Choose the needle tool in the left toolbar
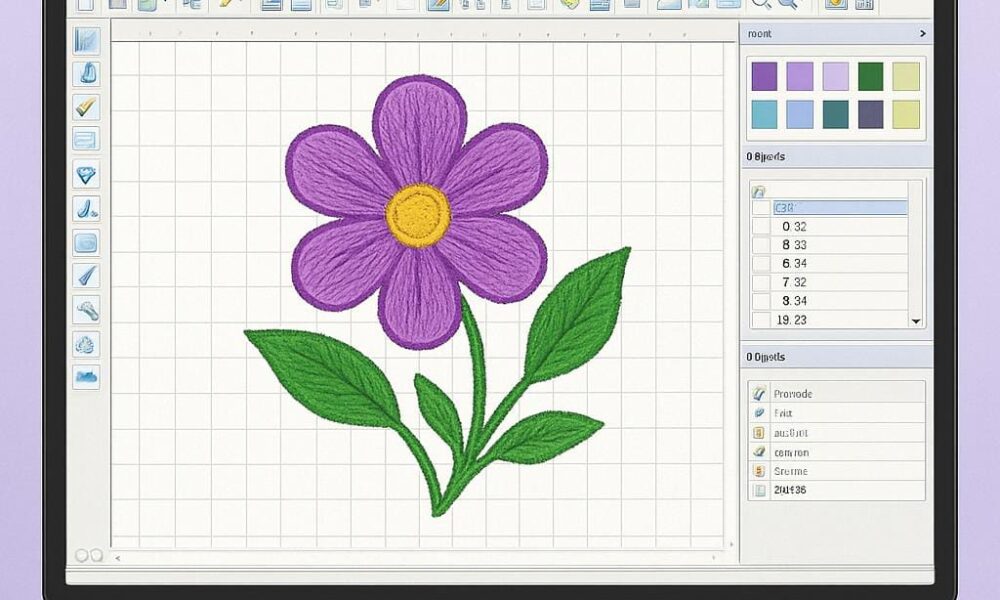 (86, 276)
